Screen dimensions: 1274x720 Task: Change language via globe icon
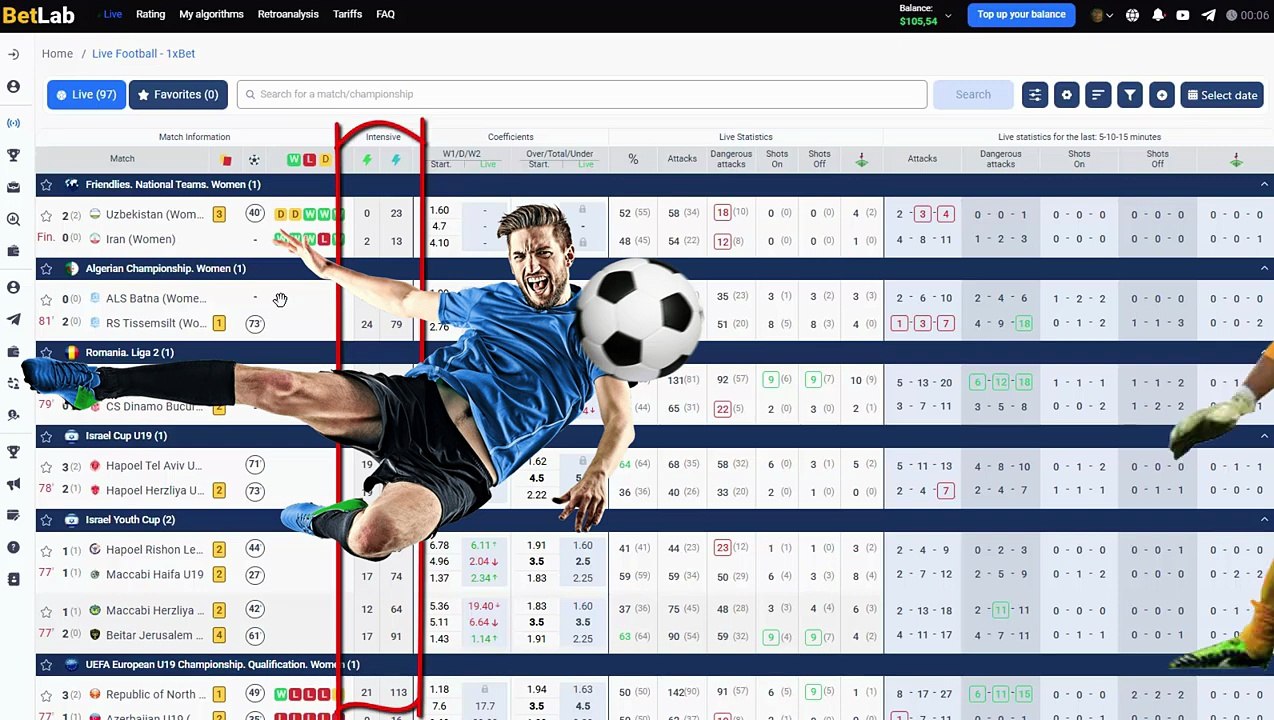[x=1132, y=15]
